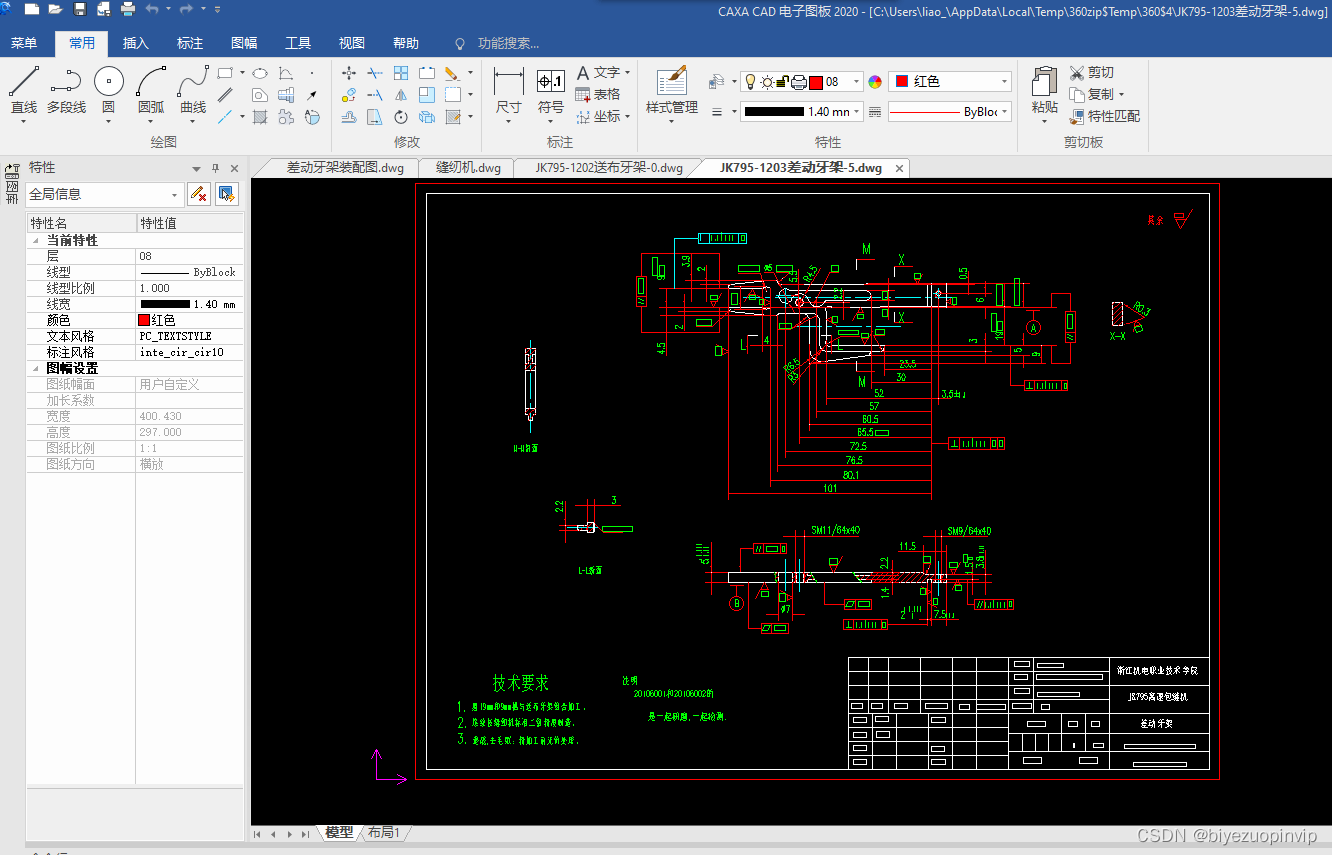The height and width of the screenshot is (855, 1332).
Task: Click the color wheel icon in 特性 group
Action: [x=875, y=82]
